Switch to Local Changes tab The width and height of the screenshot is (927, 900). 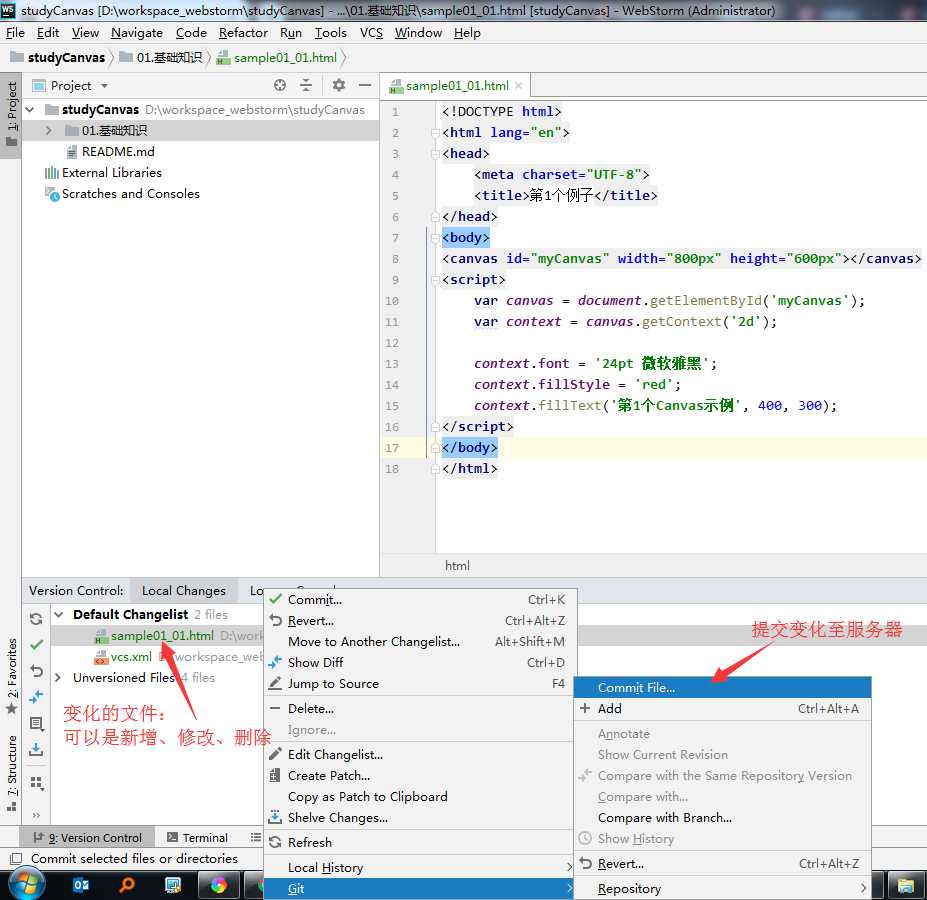coord(183,590)
